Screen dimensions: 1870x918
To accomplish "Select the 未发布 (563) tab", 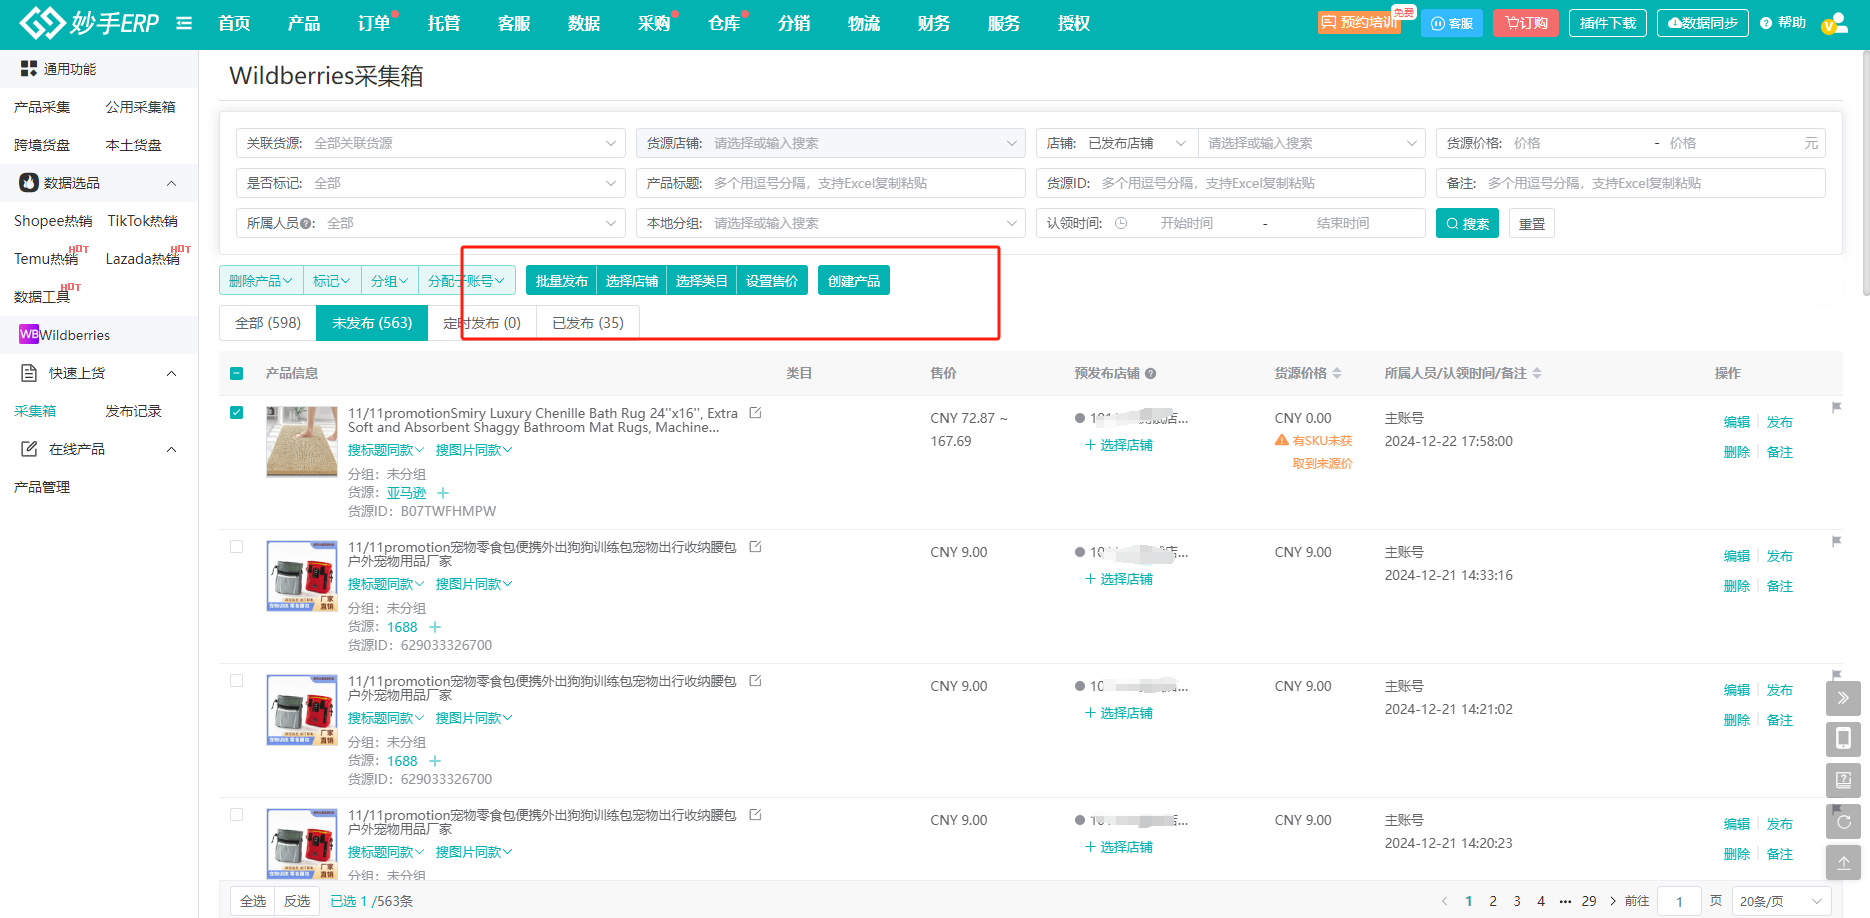I will (x=372, y=323).
